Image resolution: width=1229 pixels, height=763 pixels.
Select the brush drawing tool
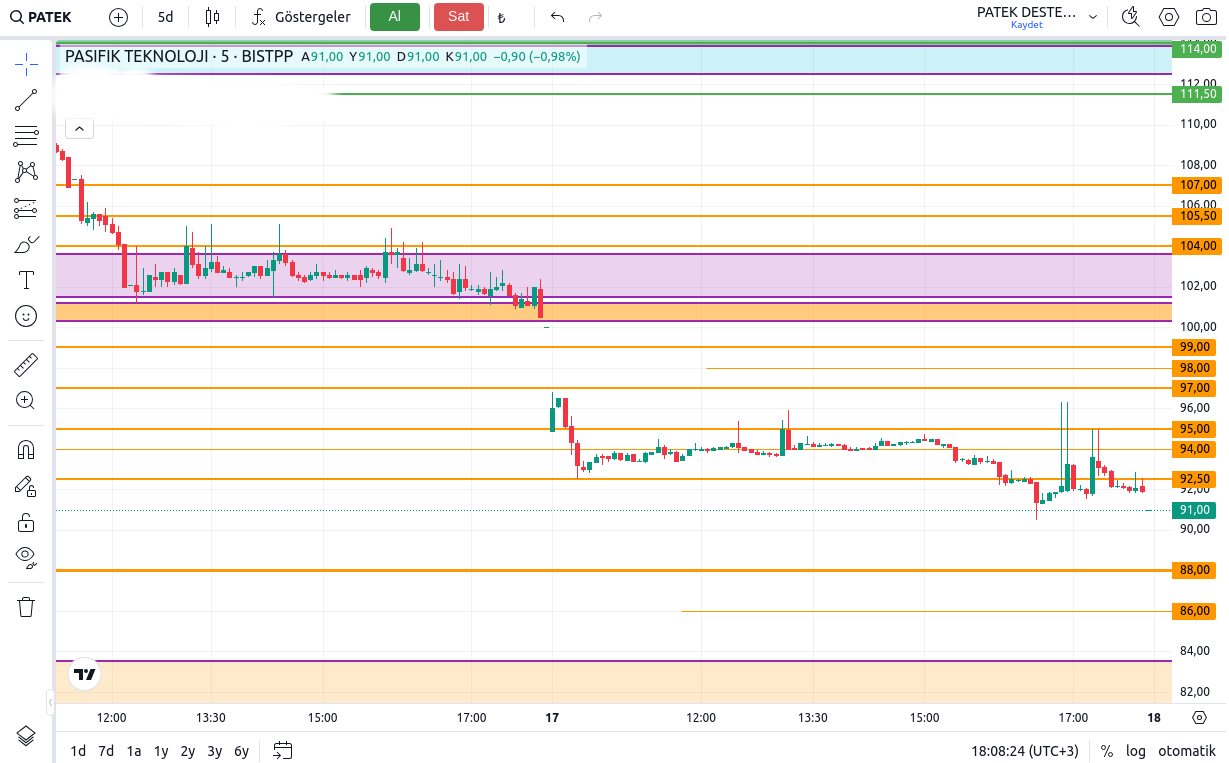click(x=26, y=244)
